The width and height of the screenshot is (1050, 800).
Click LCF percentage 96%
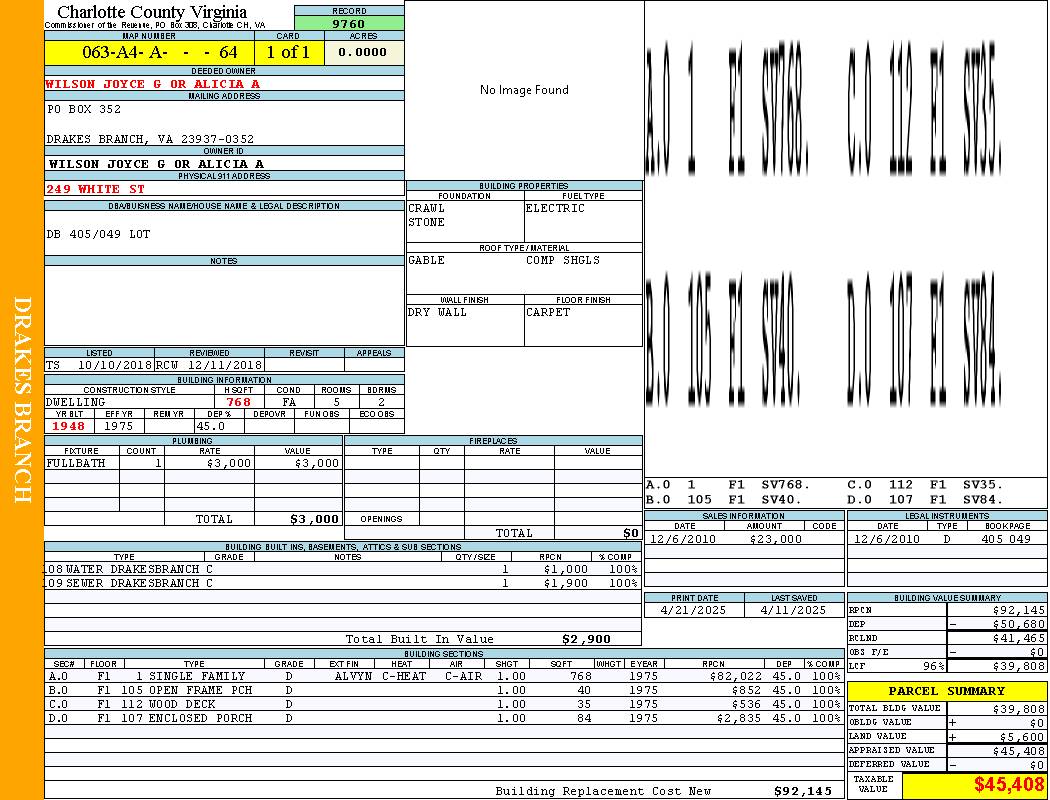(x=933, y=666)
